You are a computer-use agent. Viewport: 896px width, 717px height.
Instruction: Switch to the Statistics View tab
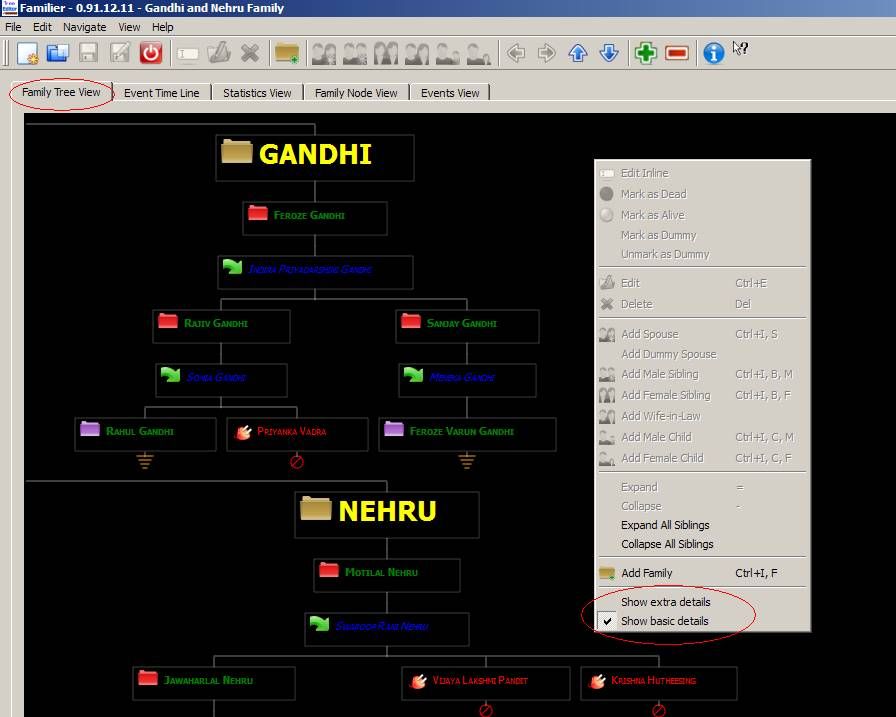(257, 92)
